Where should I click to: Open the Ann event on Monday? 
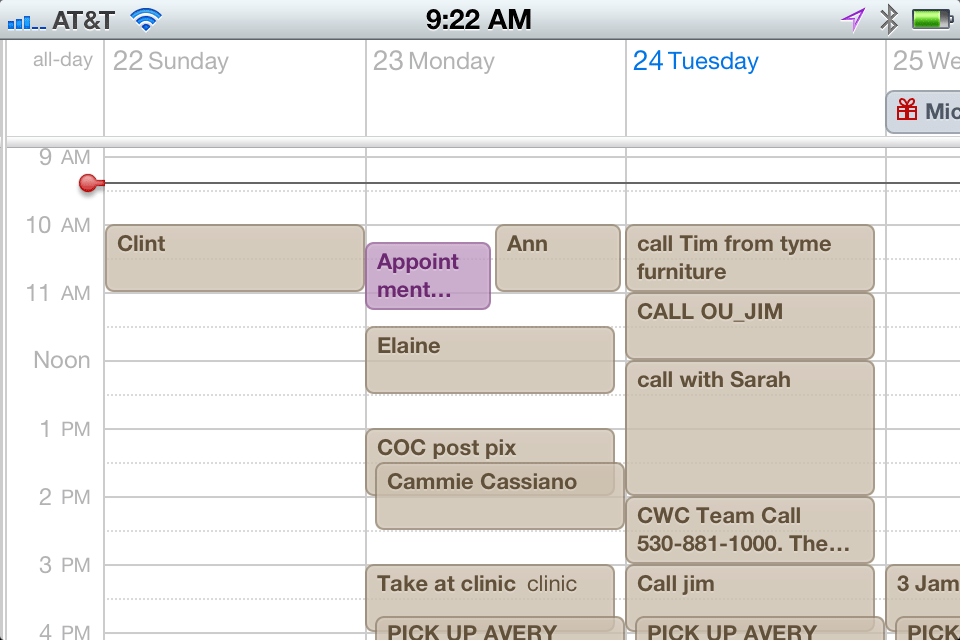[x=558, y=258]
